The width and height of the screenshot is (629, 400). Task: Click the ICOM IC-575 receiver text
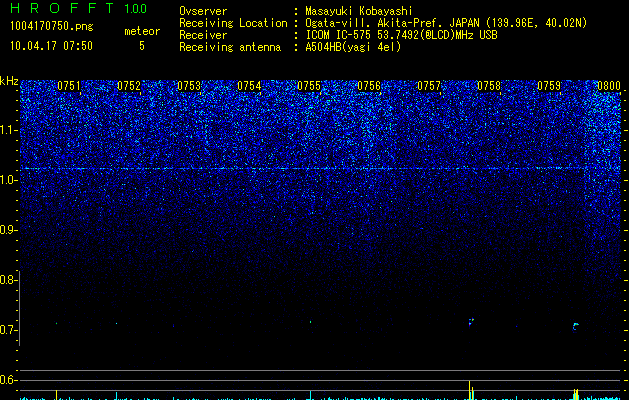point(401,35)
